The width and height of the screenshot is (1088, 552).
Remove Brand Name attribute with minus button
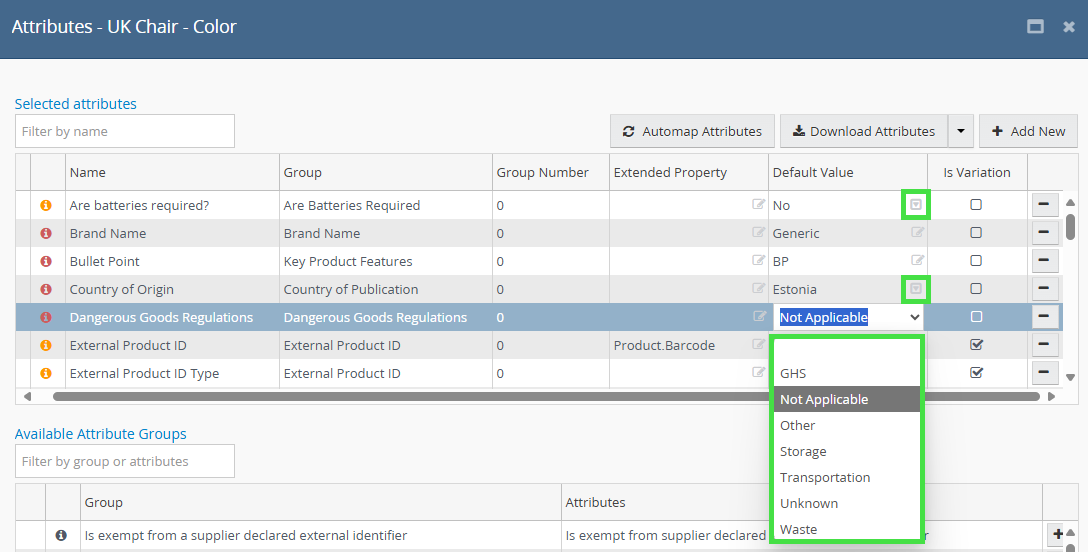click(x=1044, y=233)
